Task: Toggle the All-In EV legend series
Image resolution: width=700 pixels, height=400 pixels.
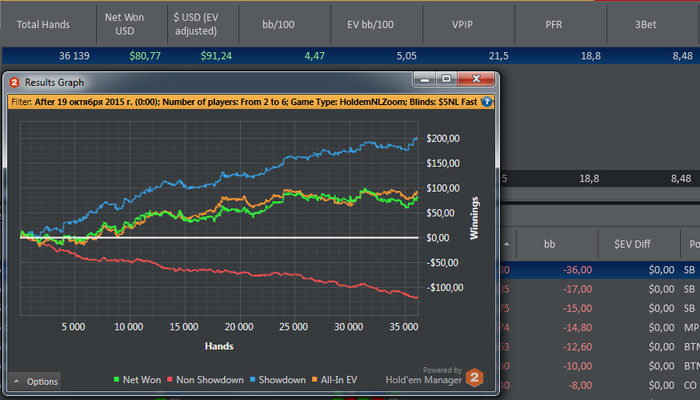Action: click(x=334, y=379)
